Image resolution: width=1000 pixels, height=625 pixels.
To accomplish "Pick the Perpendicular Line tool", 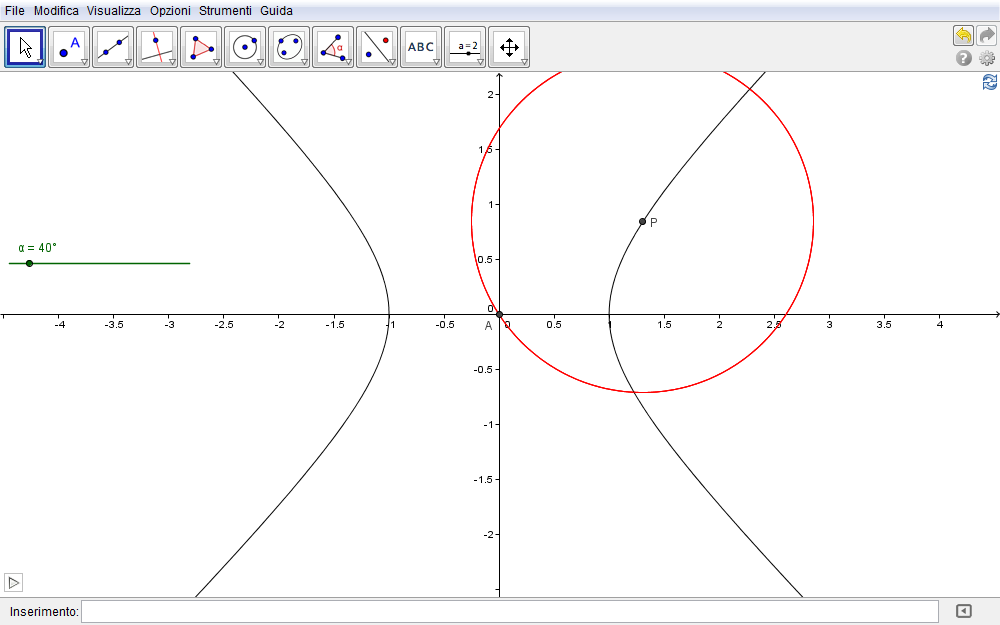I will tap(157, 47).
